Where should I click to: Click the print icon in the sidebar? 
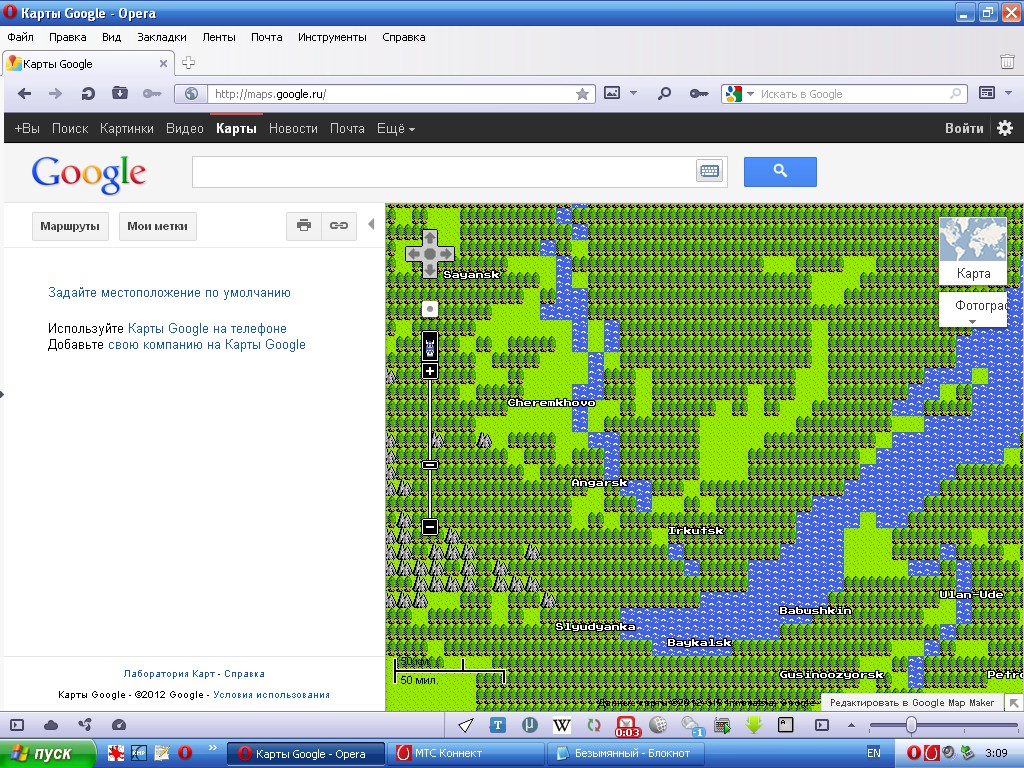(304, 226)
